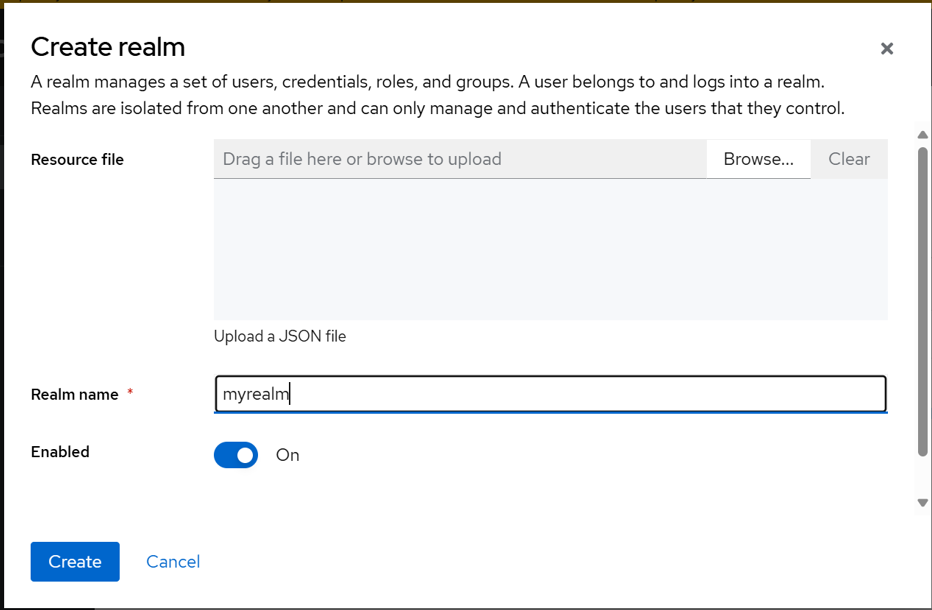This screenshot has width=932, height=610.
Task: Click the Drag a file here filename field
Action: coord(460,159)
